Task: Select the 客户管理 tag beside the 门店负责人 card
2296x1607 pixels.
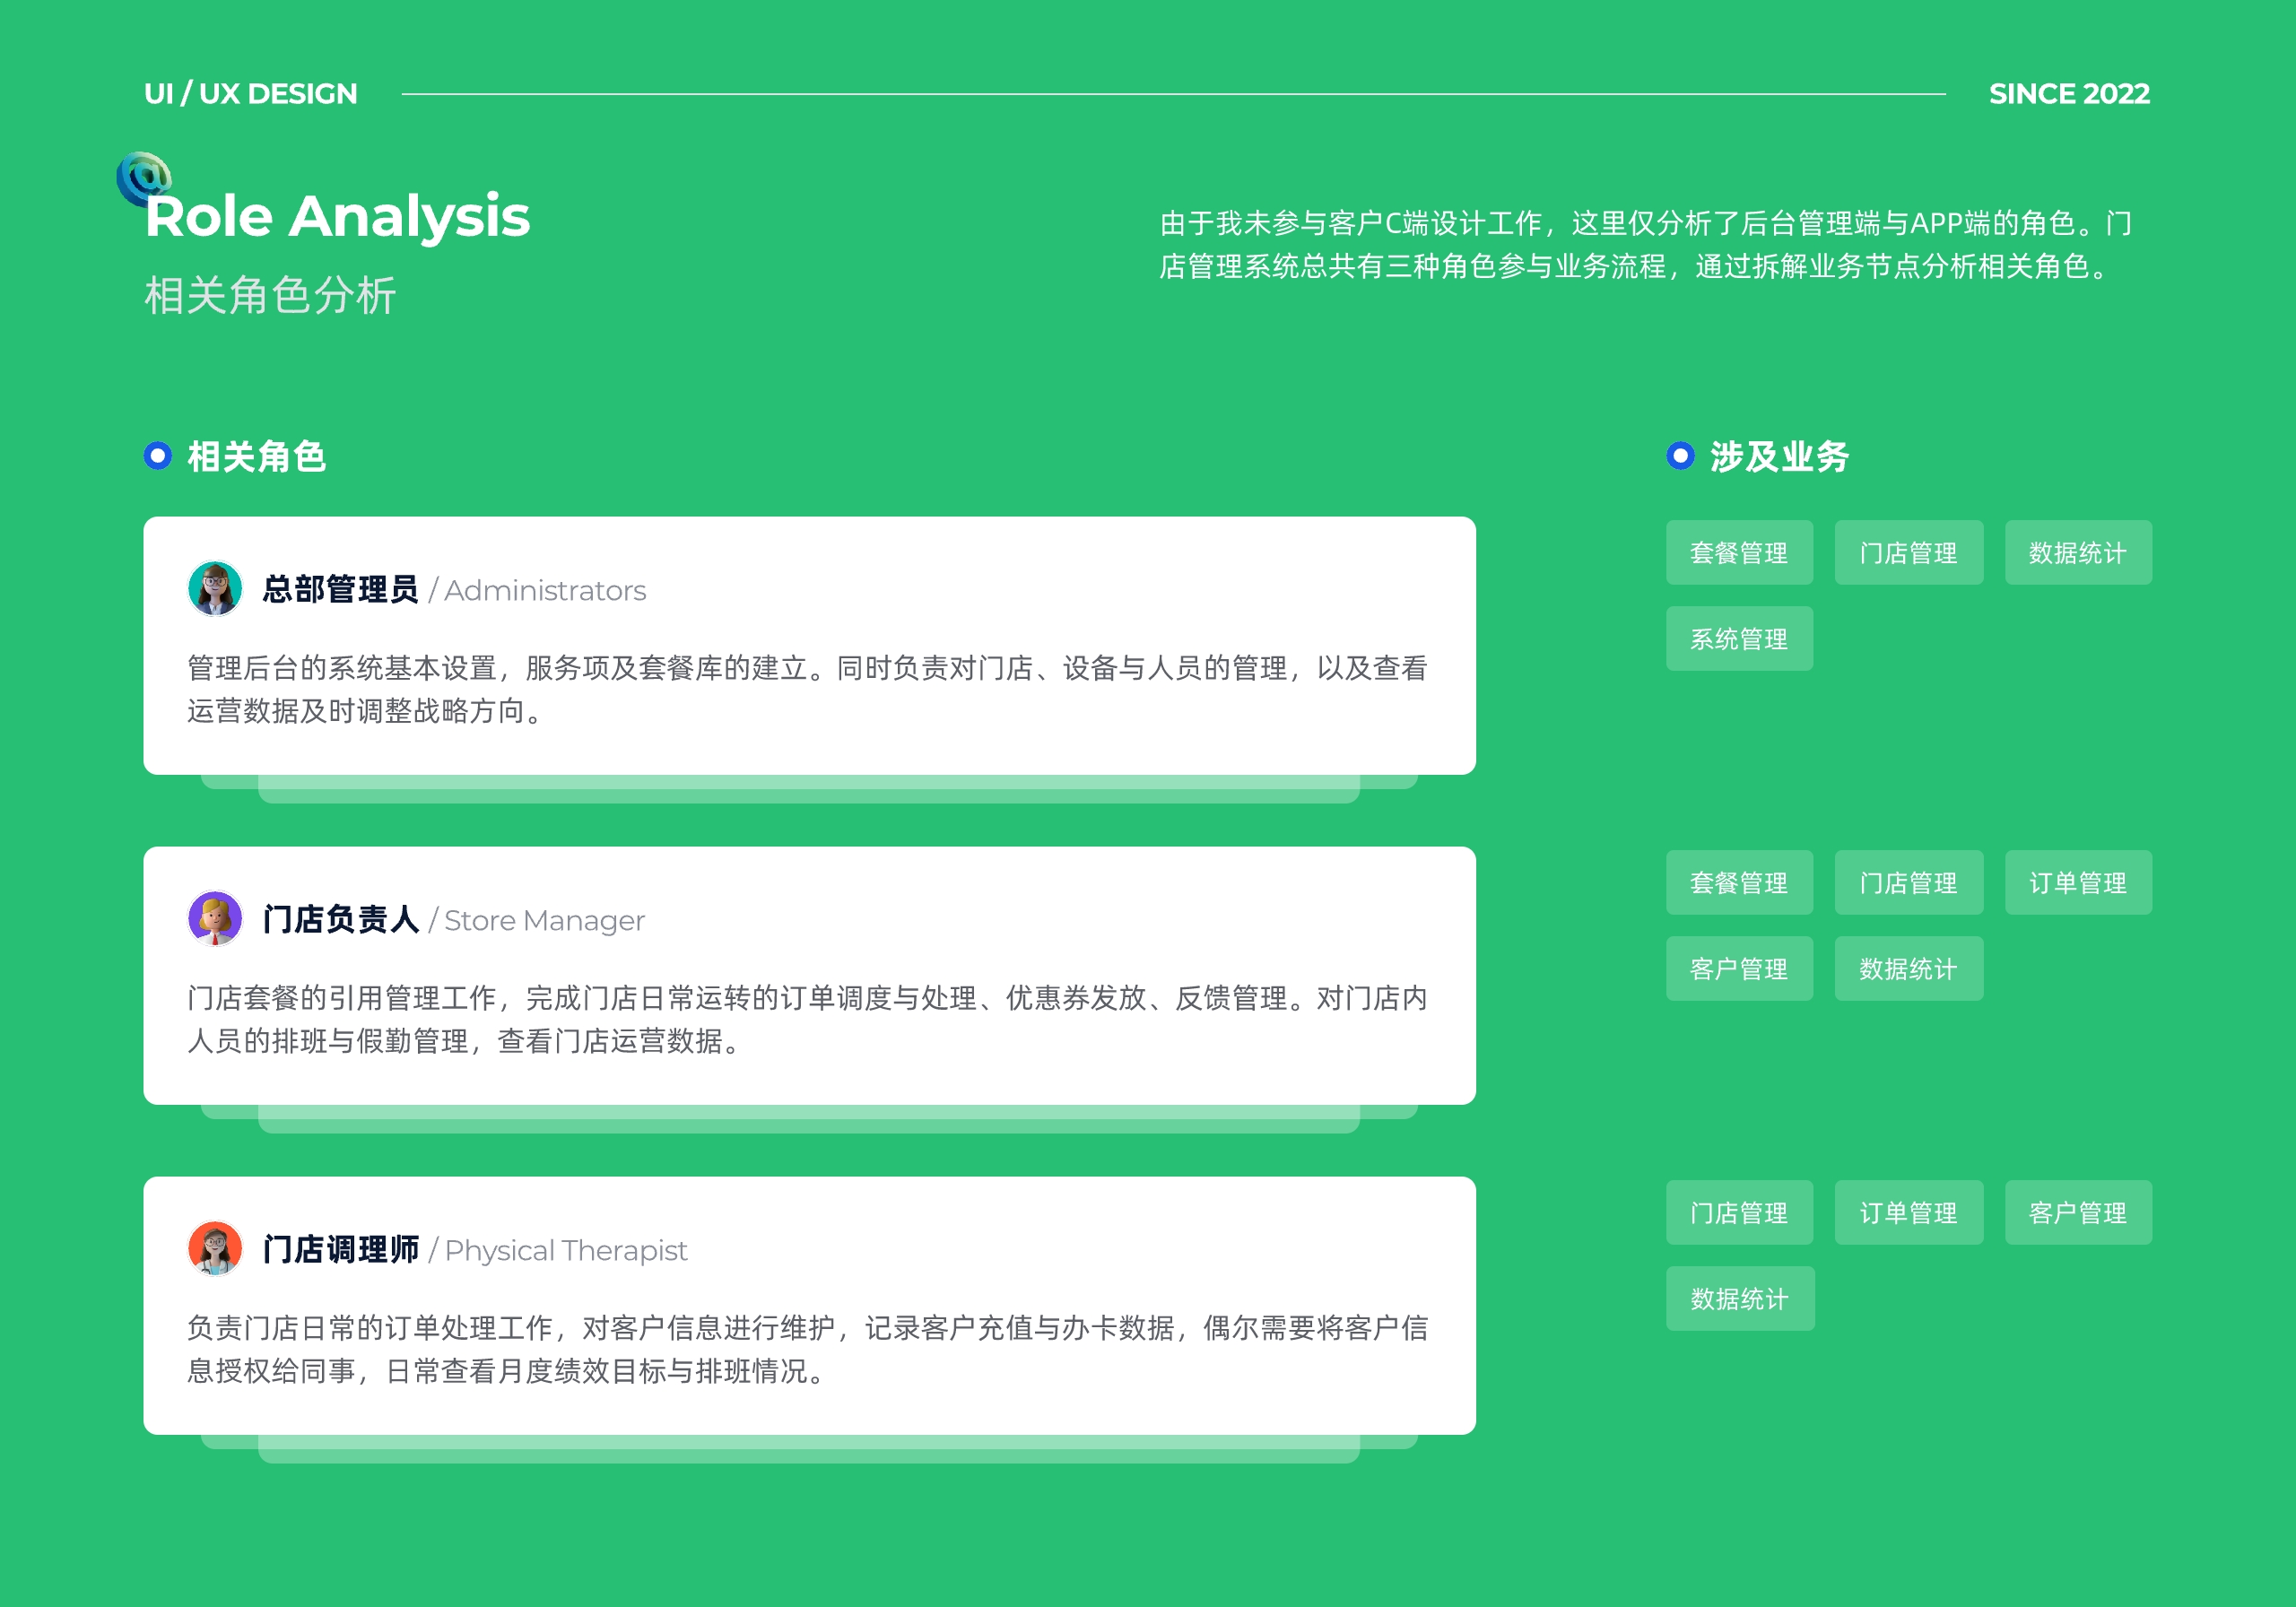Action: pos(1739,968)
